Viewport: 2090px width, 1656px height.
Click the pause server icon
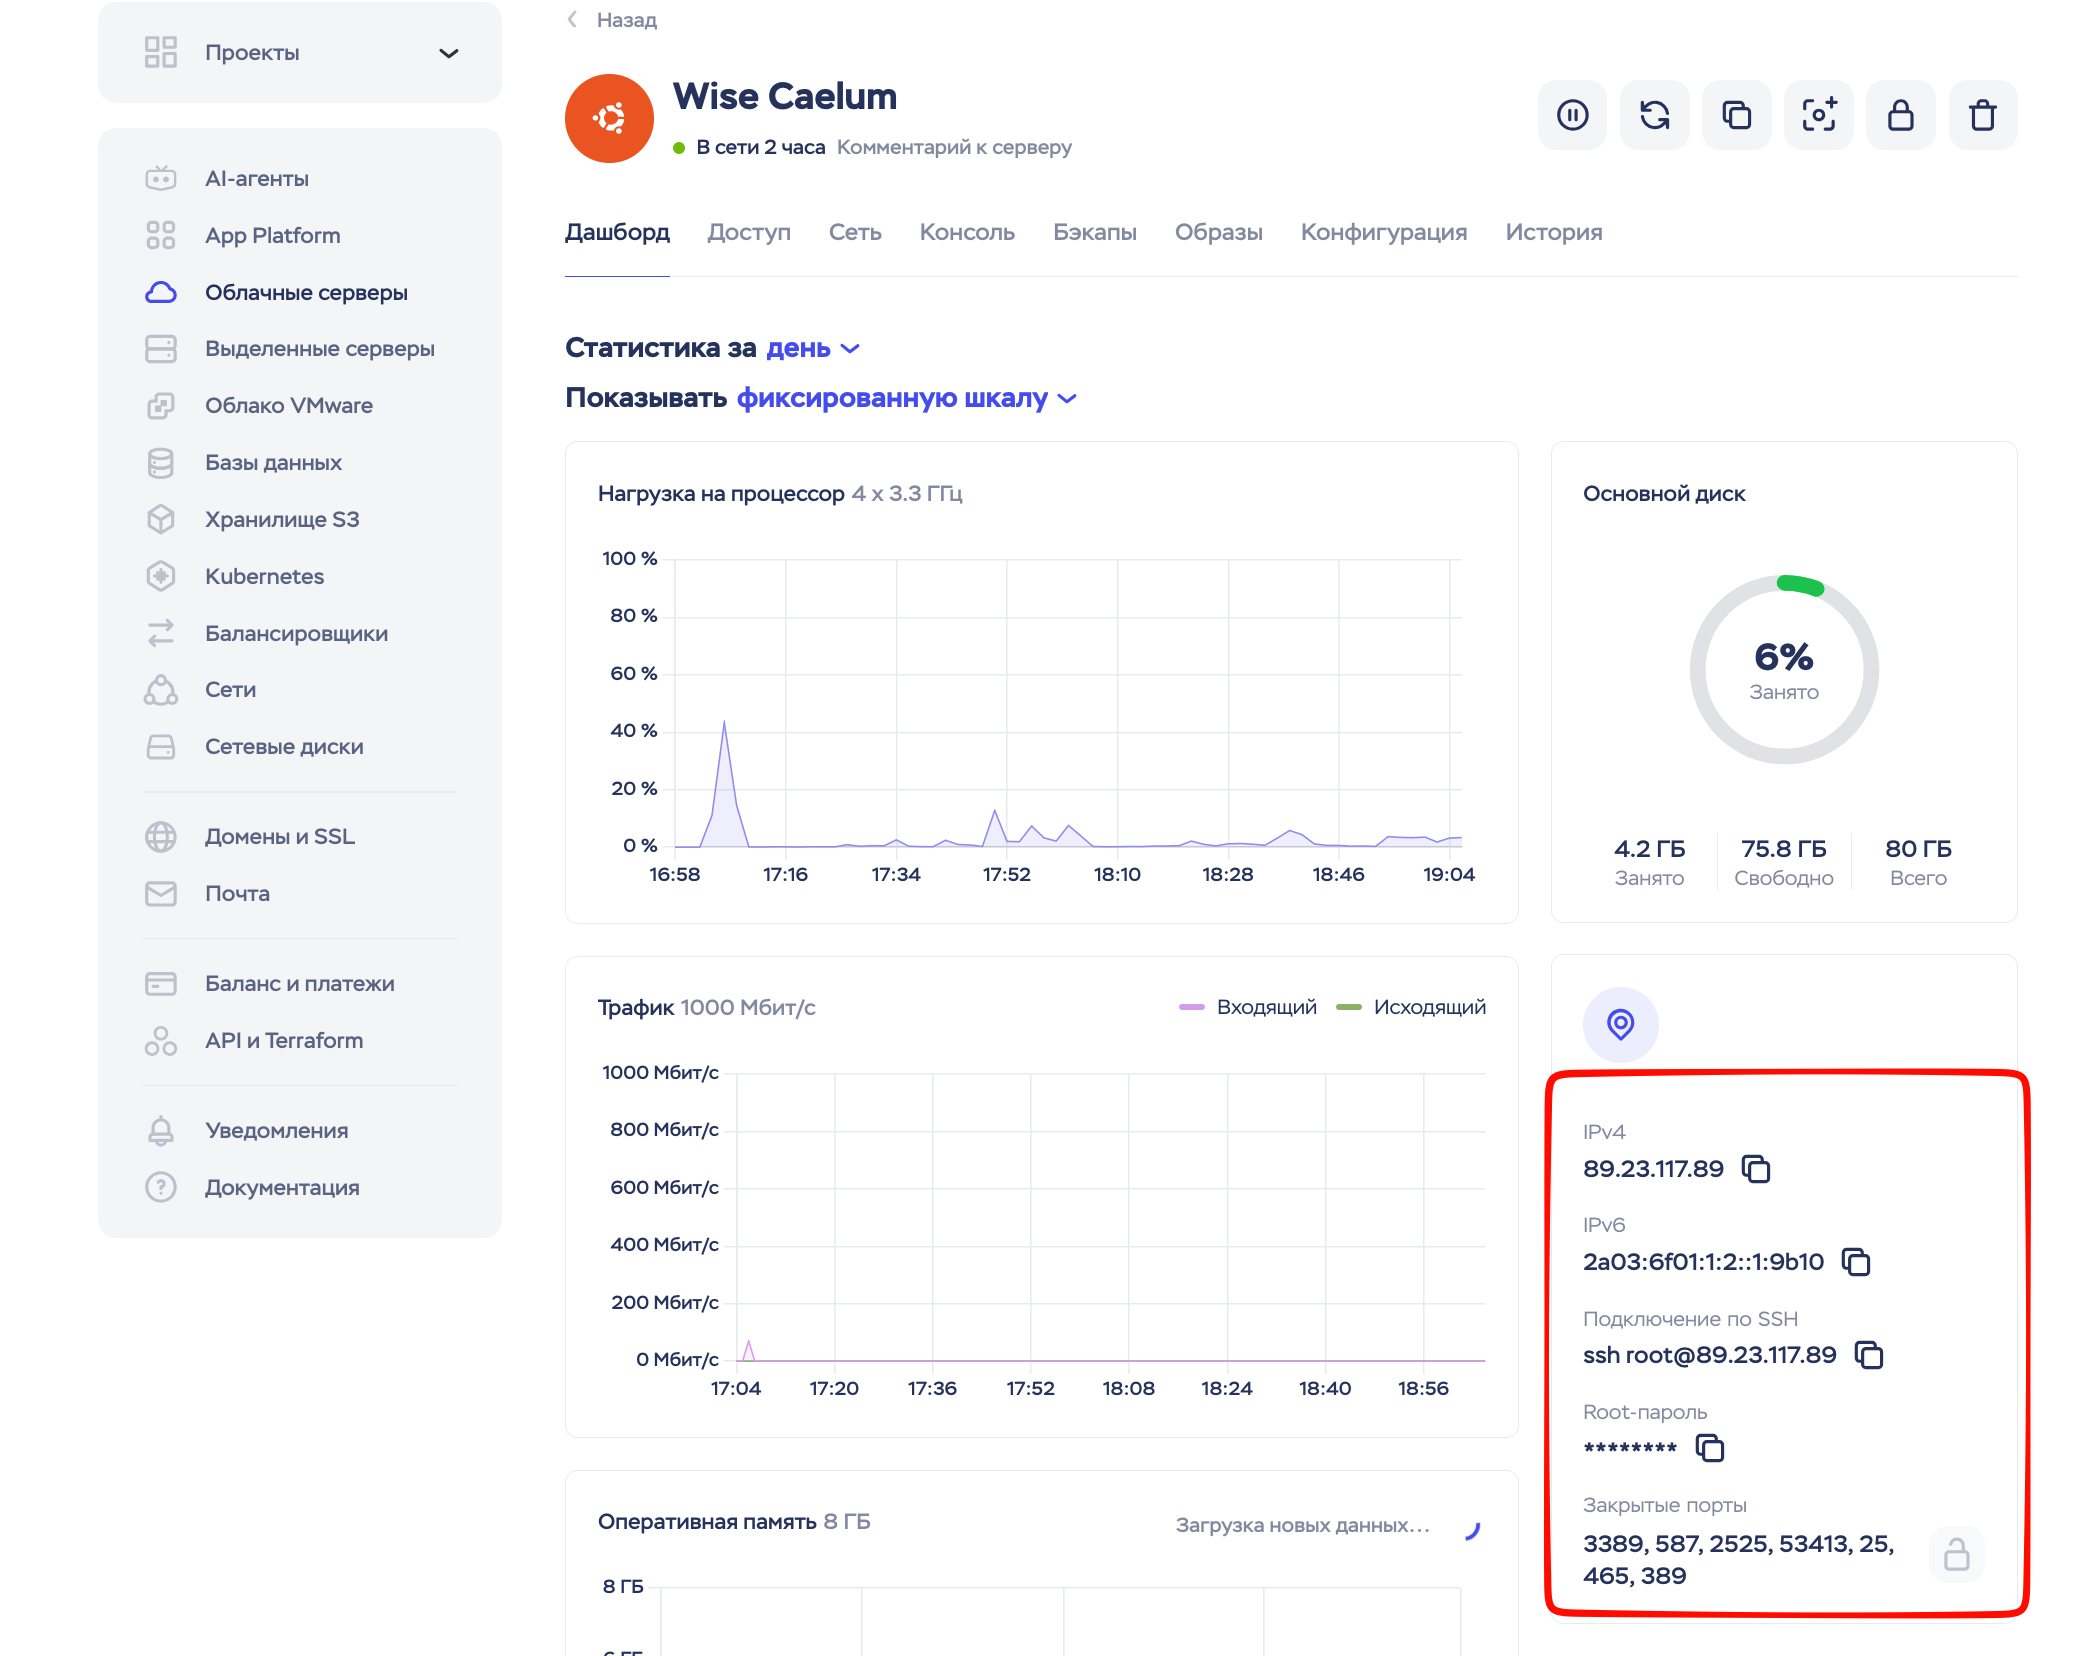coord(1572,116)
